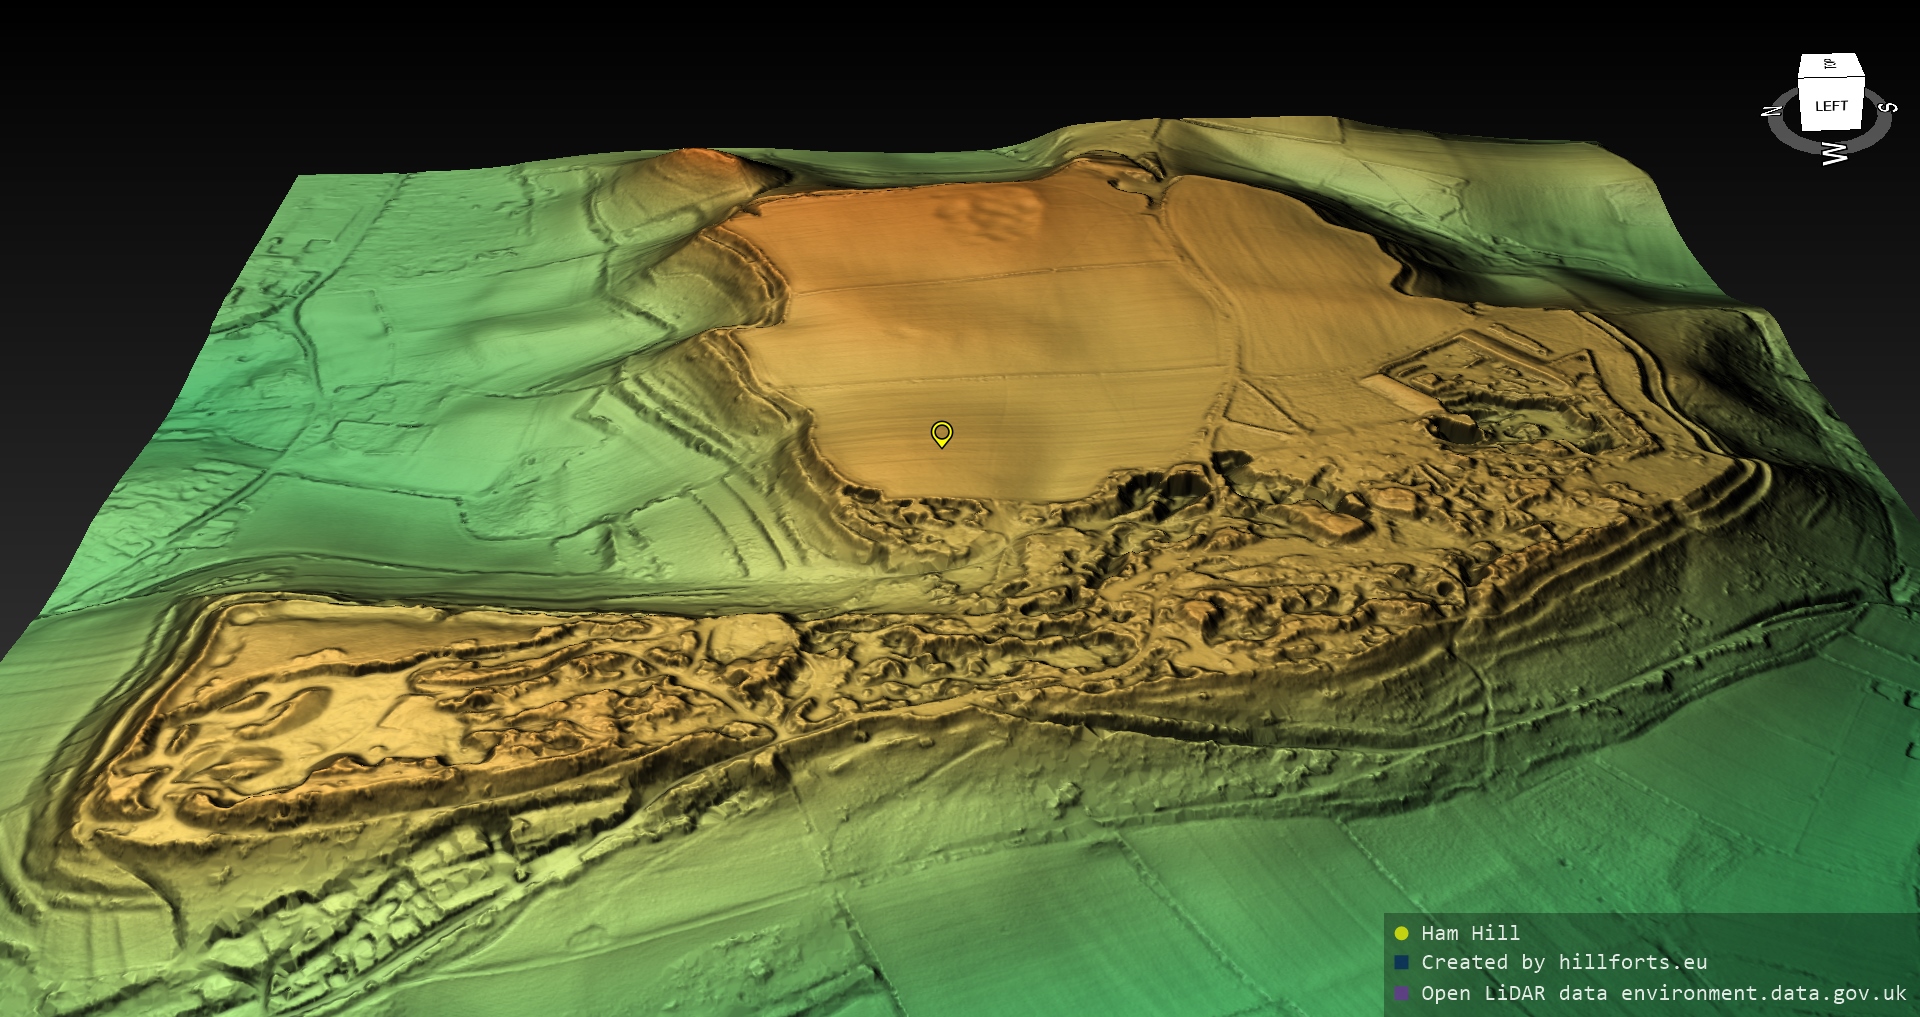The width and height of the screenshot is (1920, 1017).
Task: Click the yellow Ham Hill map pin
Action: pyautogui.click(x=941, y=433)
